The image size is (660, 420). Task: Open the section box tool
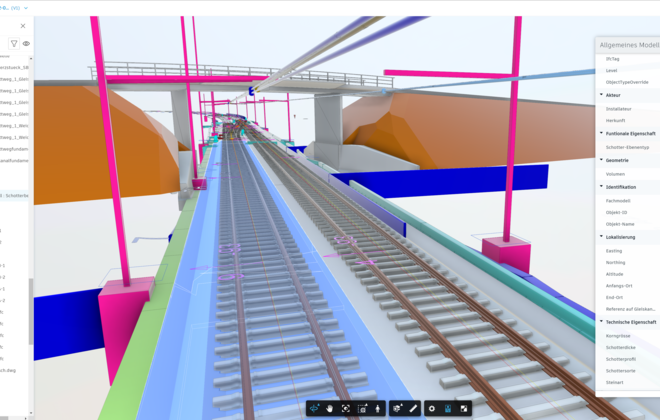397,408
